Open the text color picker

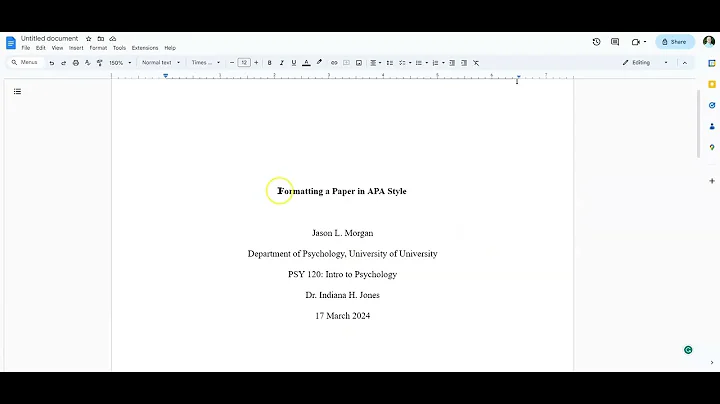306,63
